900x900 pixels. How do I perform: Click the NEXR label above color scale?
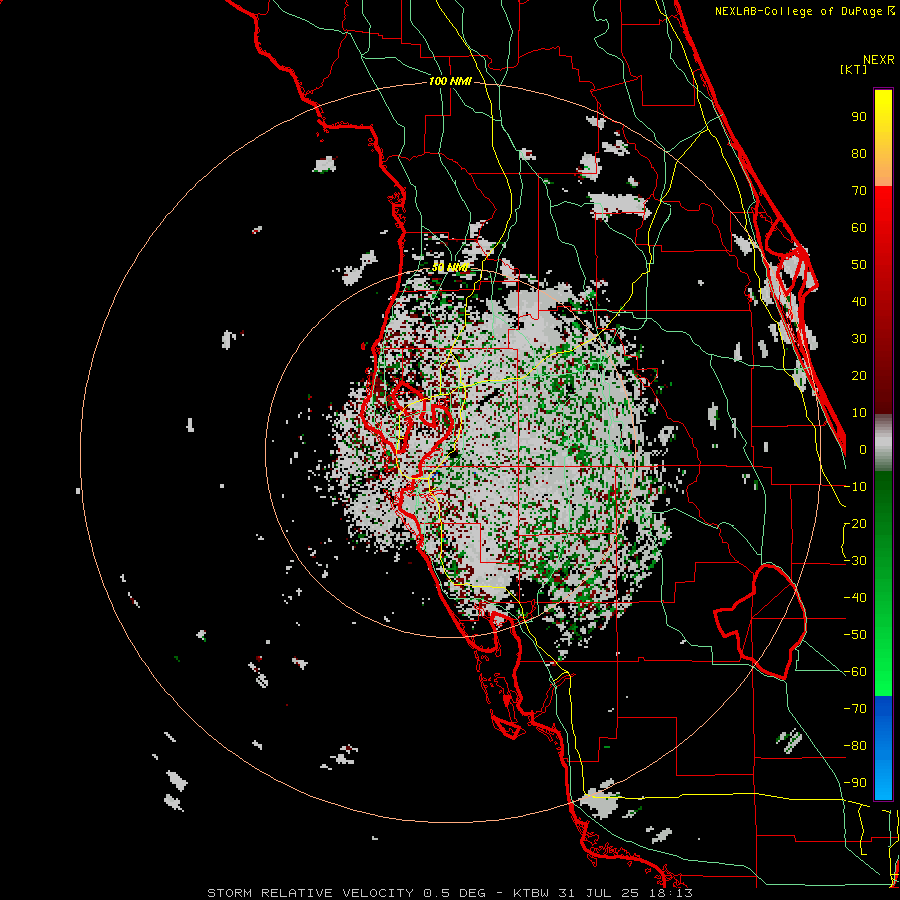click(x=879, y=60)
